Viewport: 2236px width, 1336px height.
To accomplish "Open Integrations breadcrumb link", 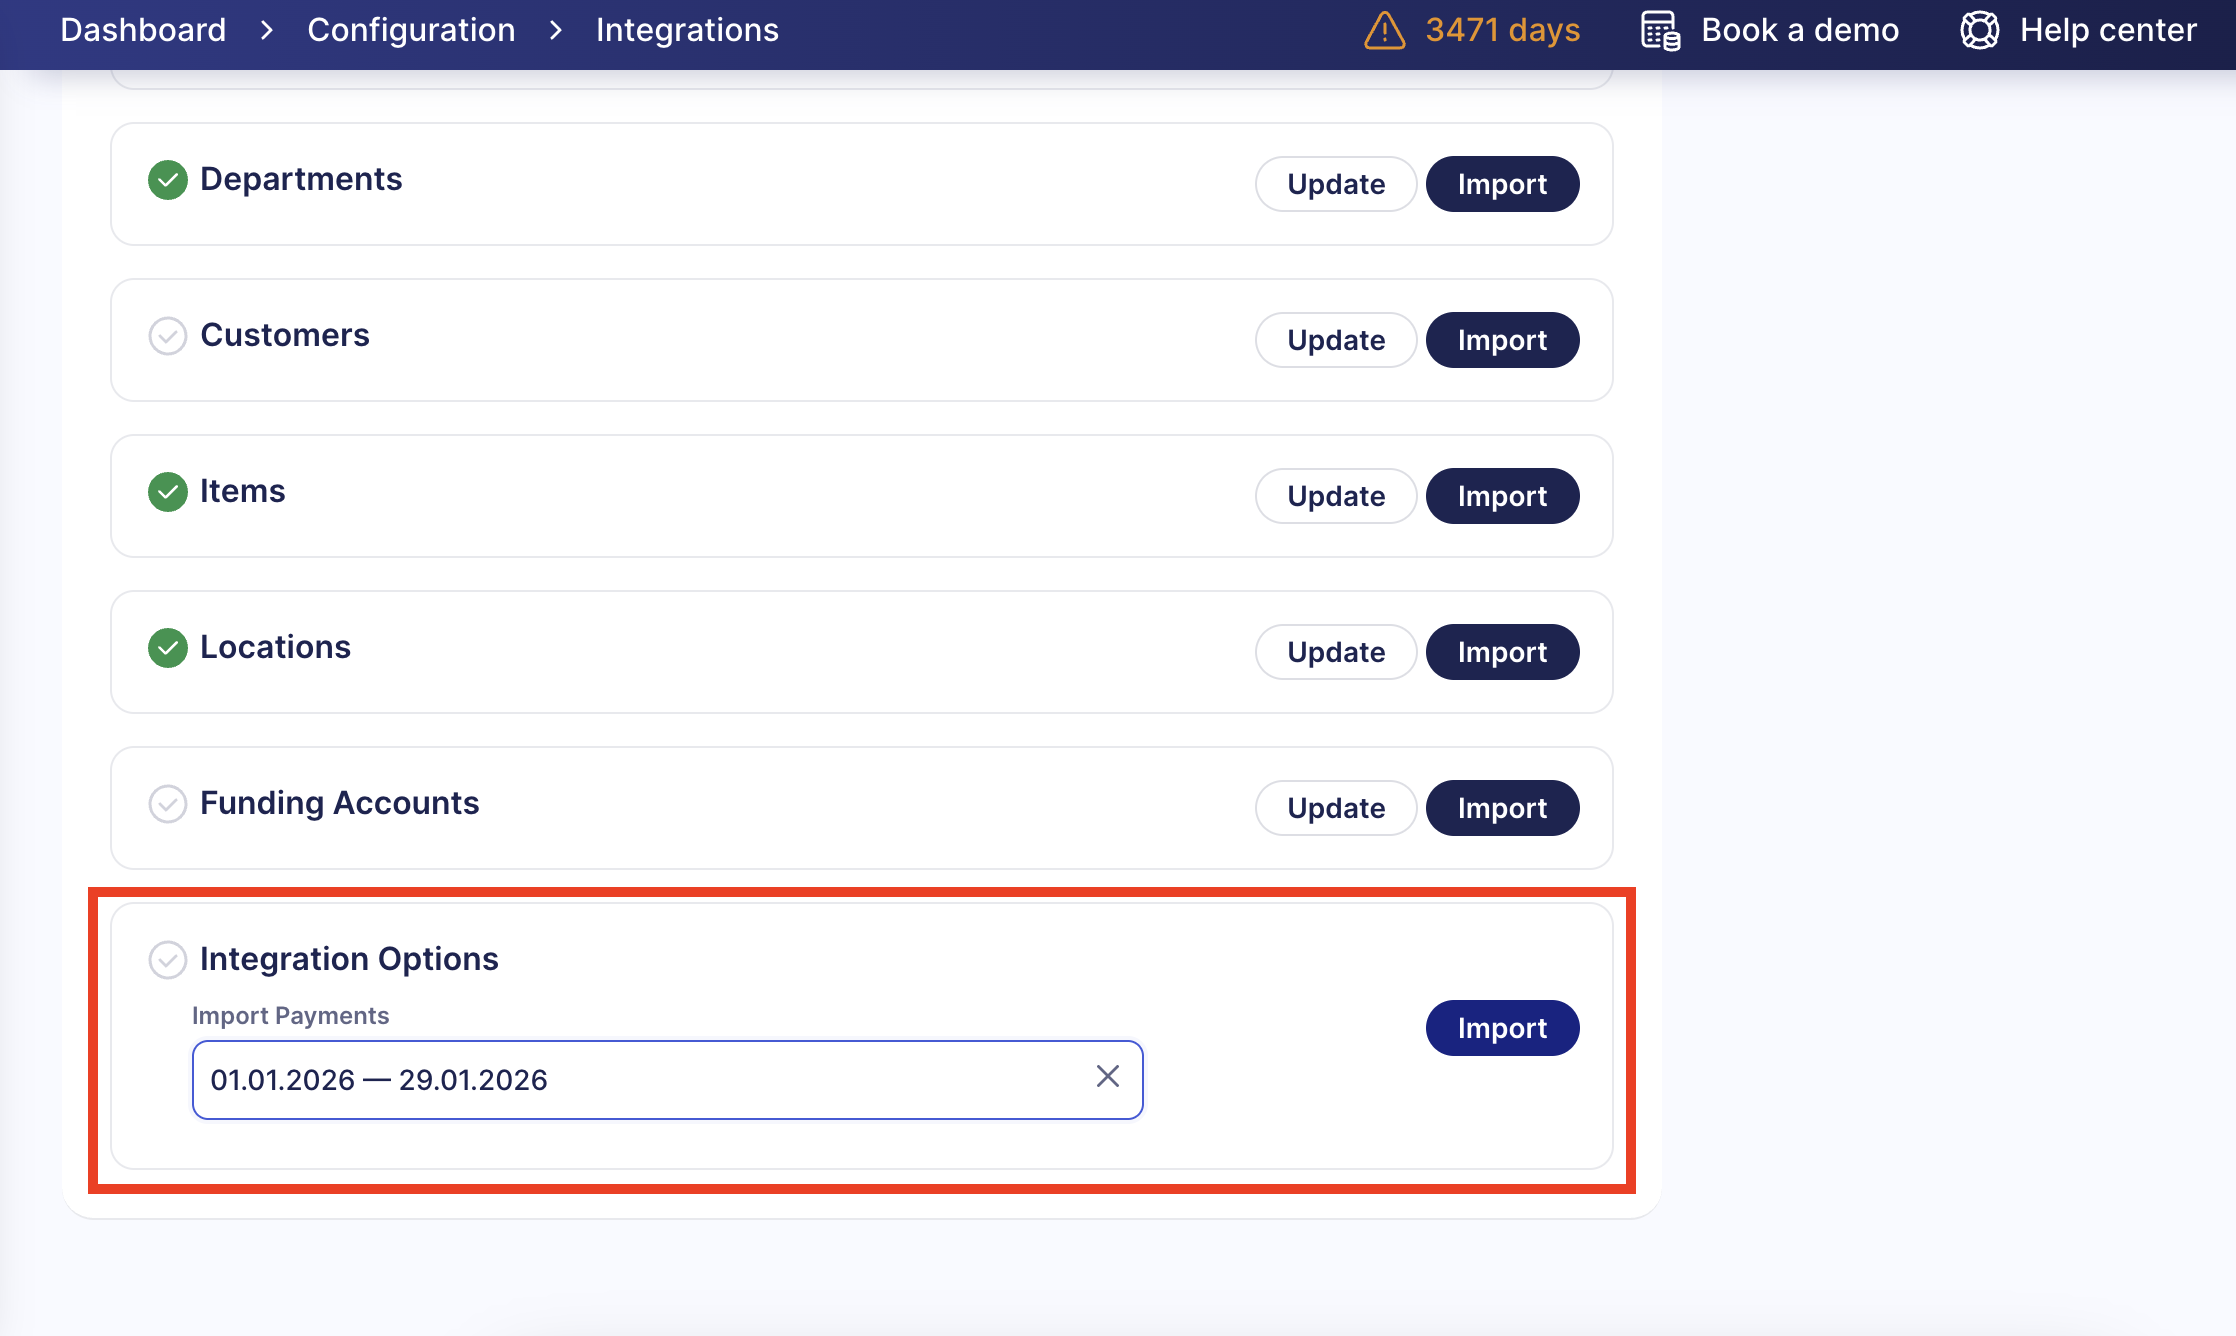I will 687,30.
